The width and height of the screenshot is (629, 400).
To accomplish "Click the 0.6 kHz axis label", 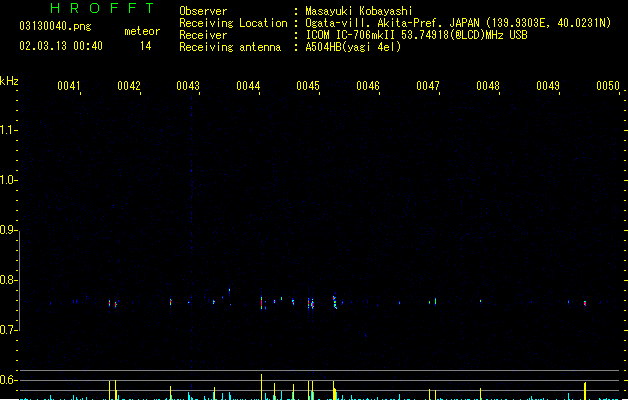I will tap(8, 380).
